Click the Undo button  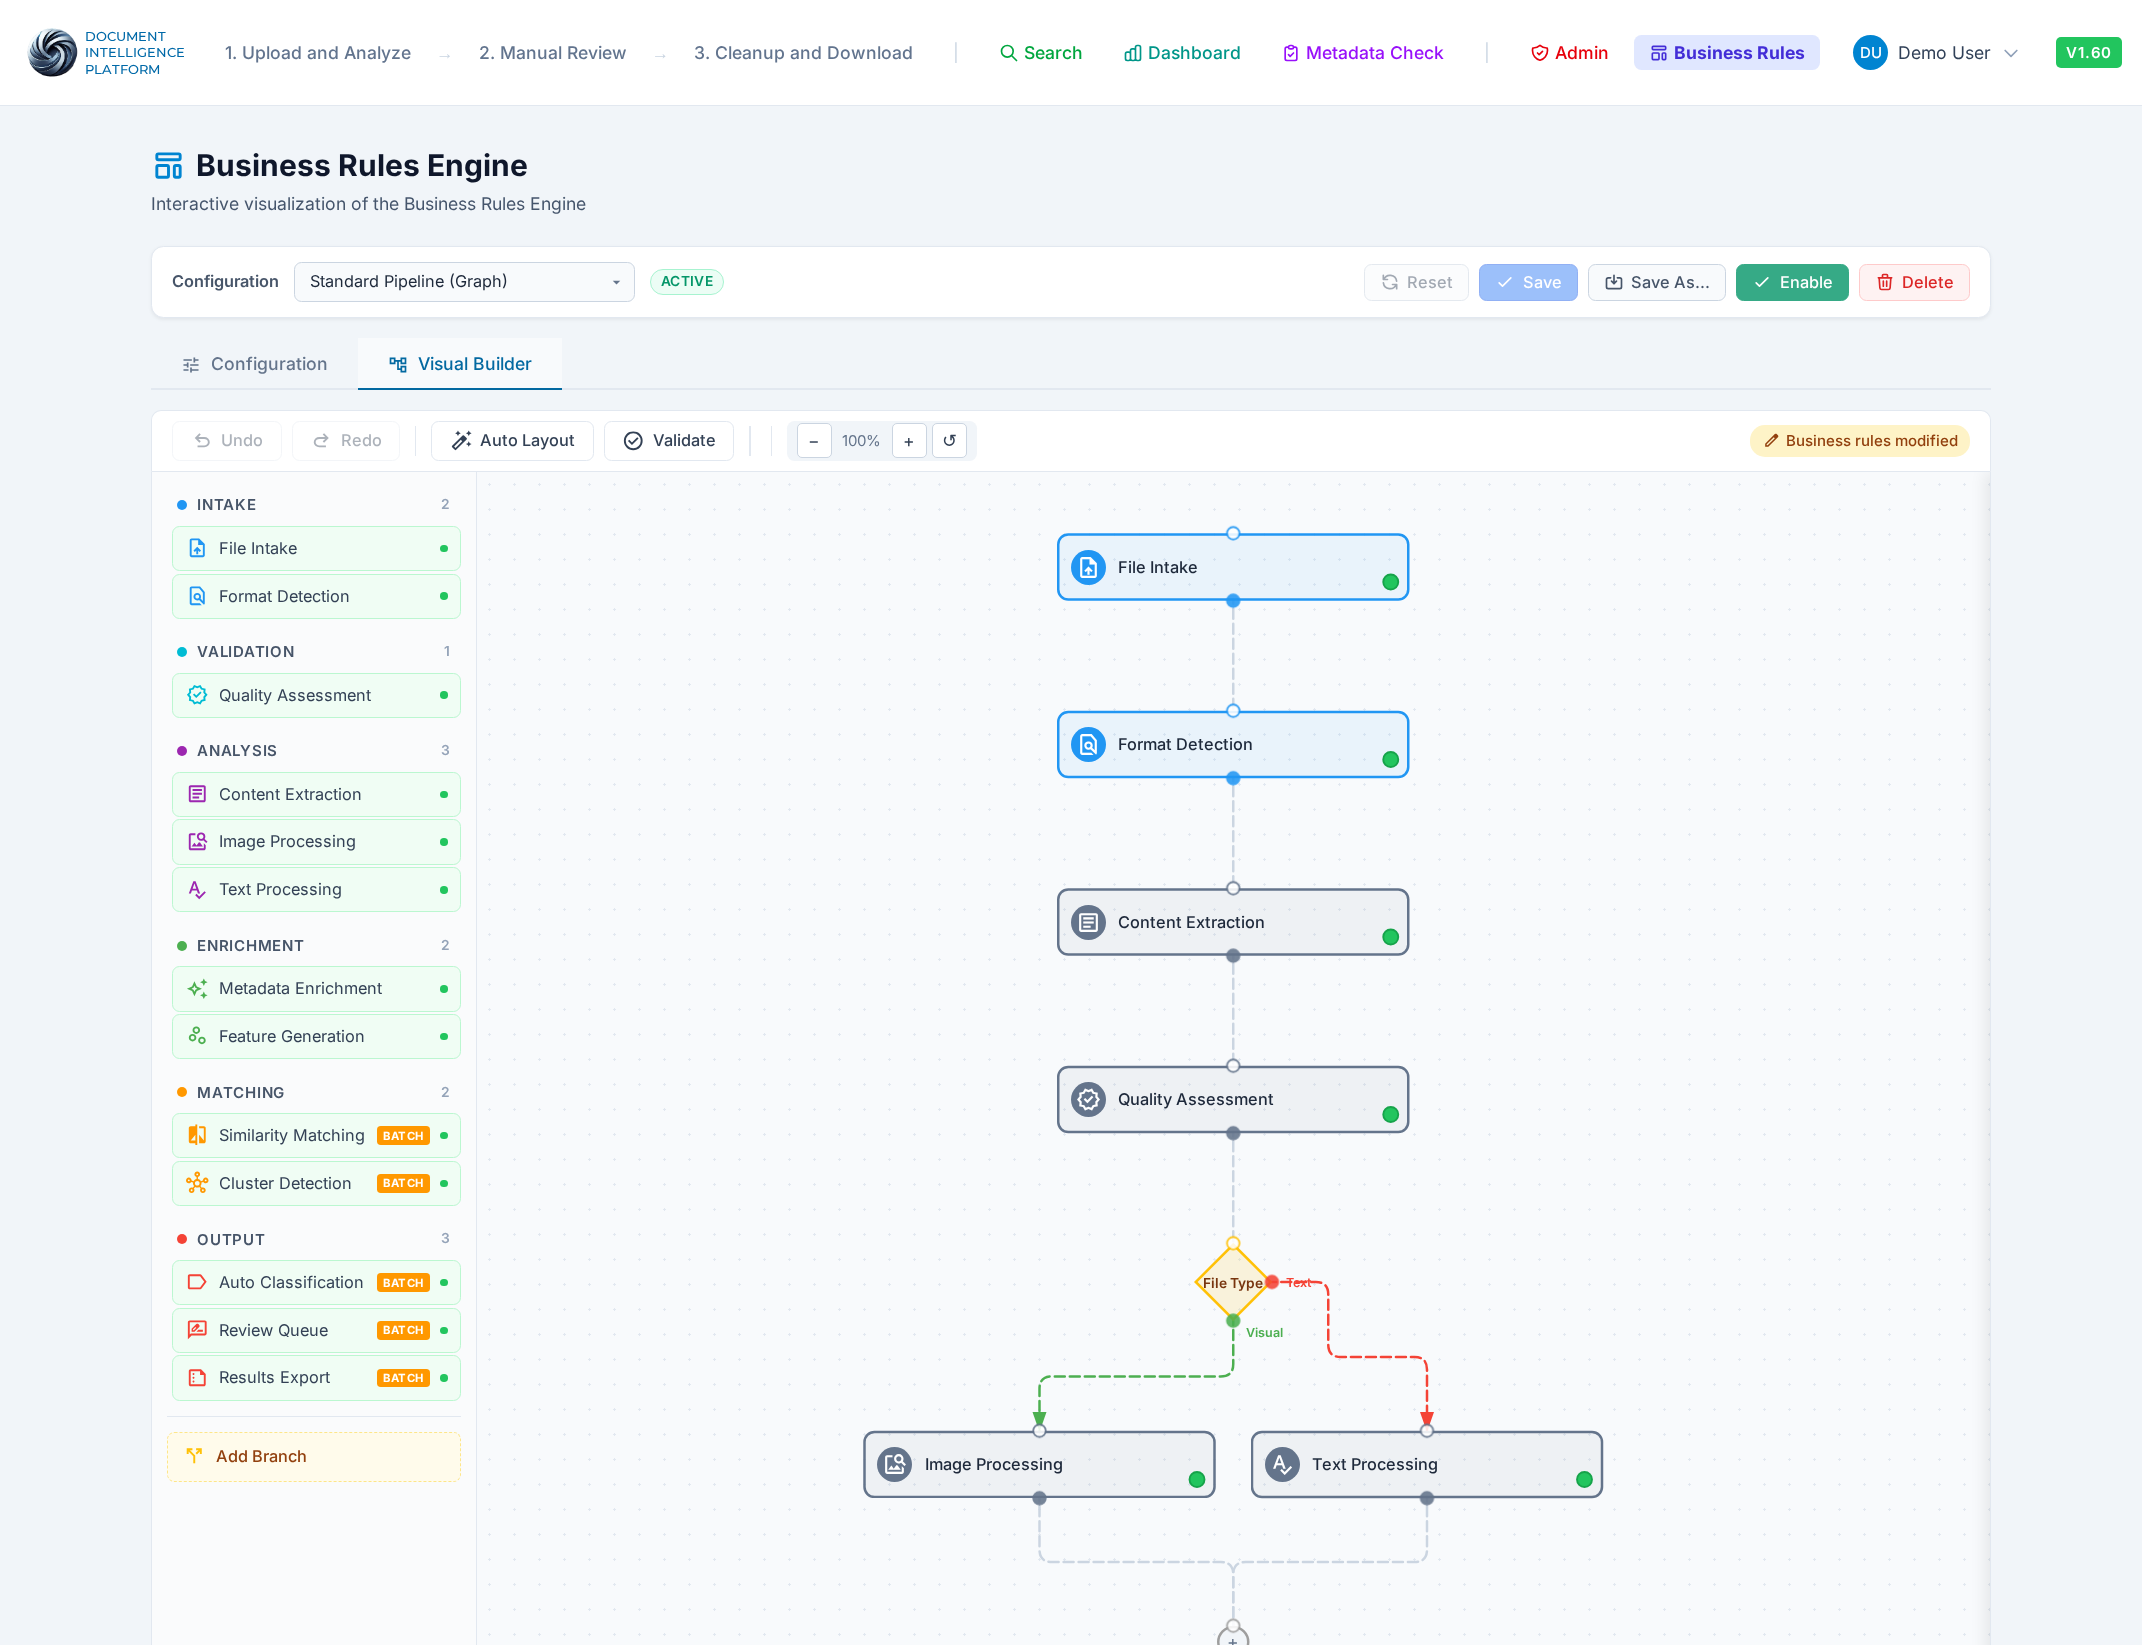pyautogui.click(x=228, y=441)
